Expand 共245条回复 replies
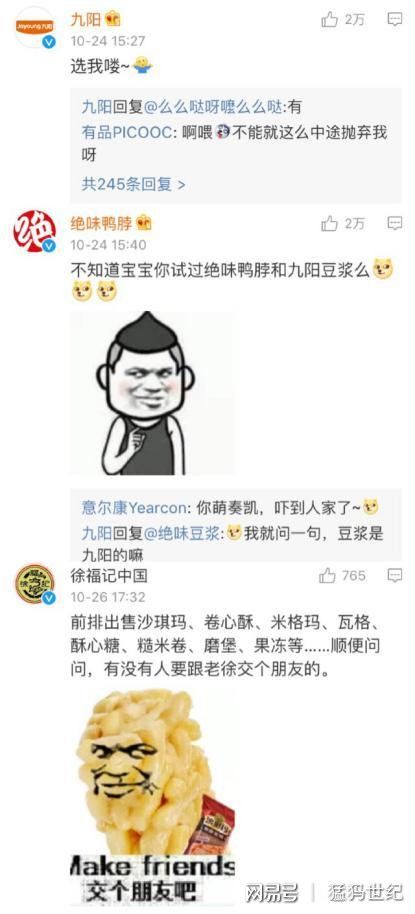The image size is (415, 914). click(133, 185)
